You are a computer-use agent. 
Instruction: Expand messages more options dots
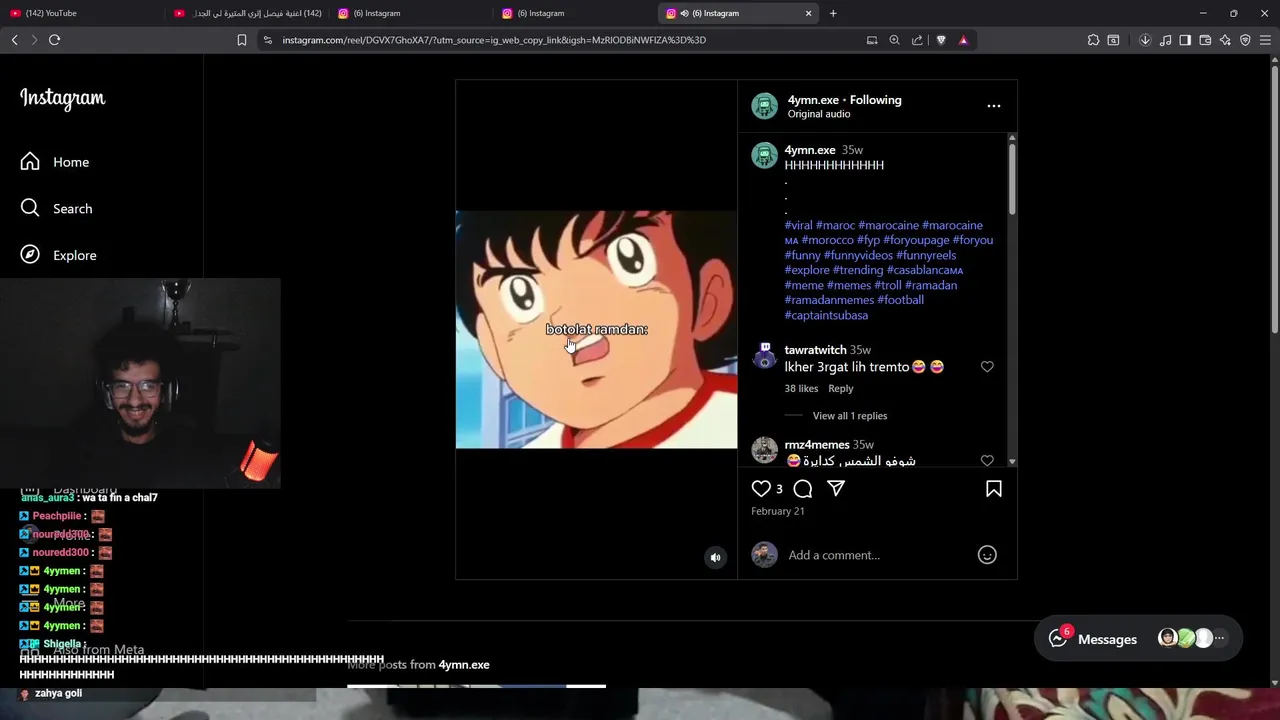coord(1219,638)
